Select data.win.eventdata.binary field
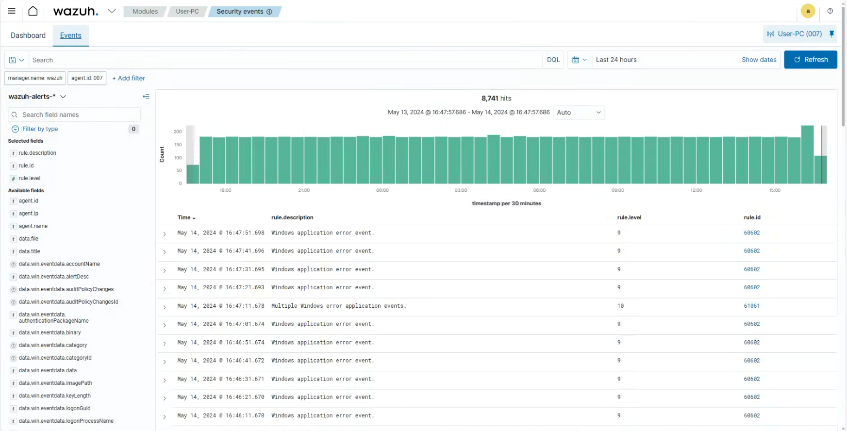Image resolution: width=847 pixels, height=431 pixels. pyautogui.click(x=50, y=333)
